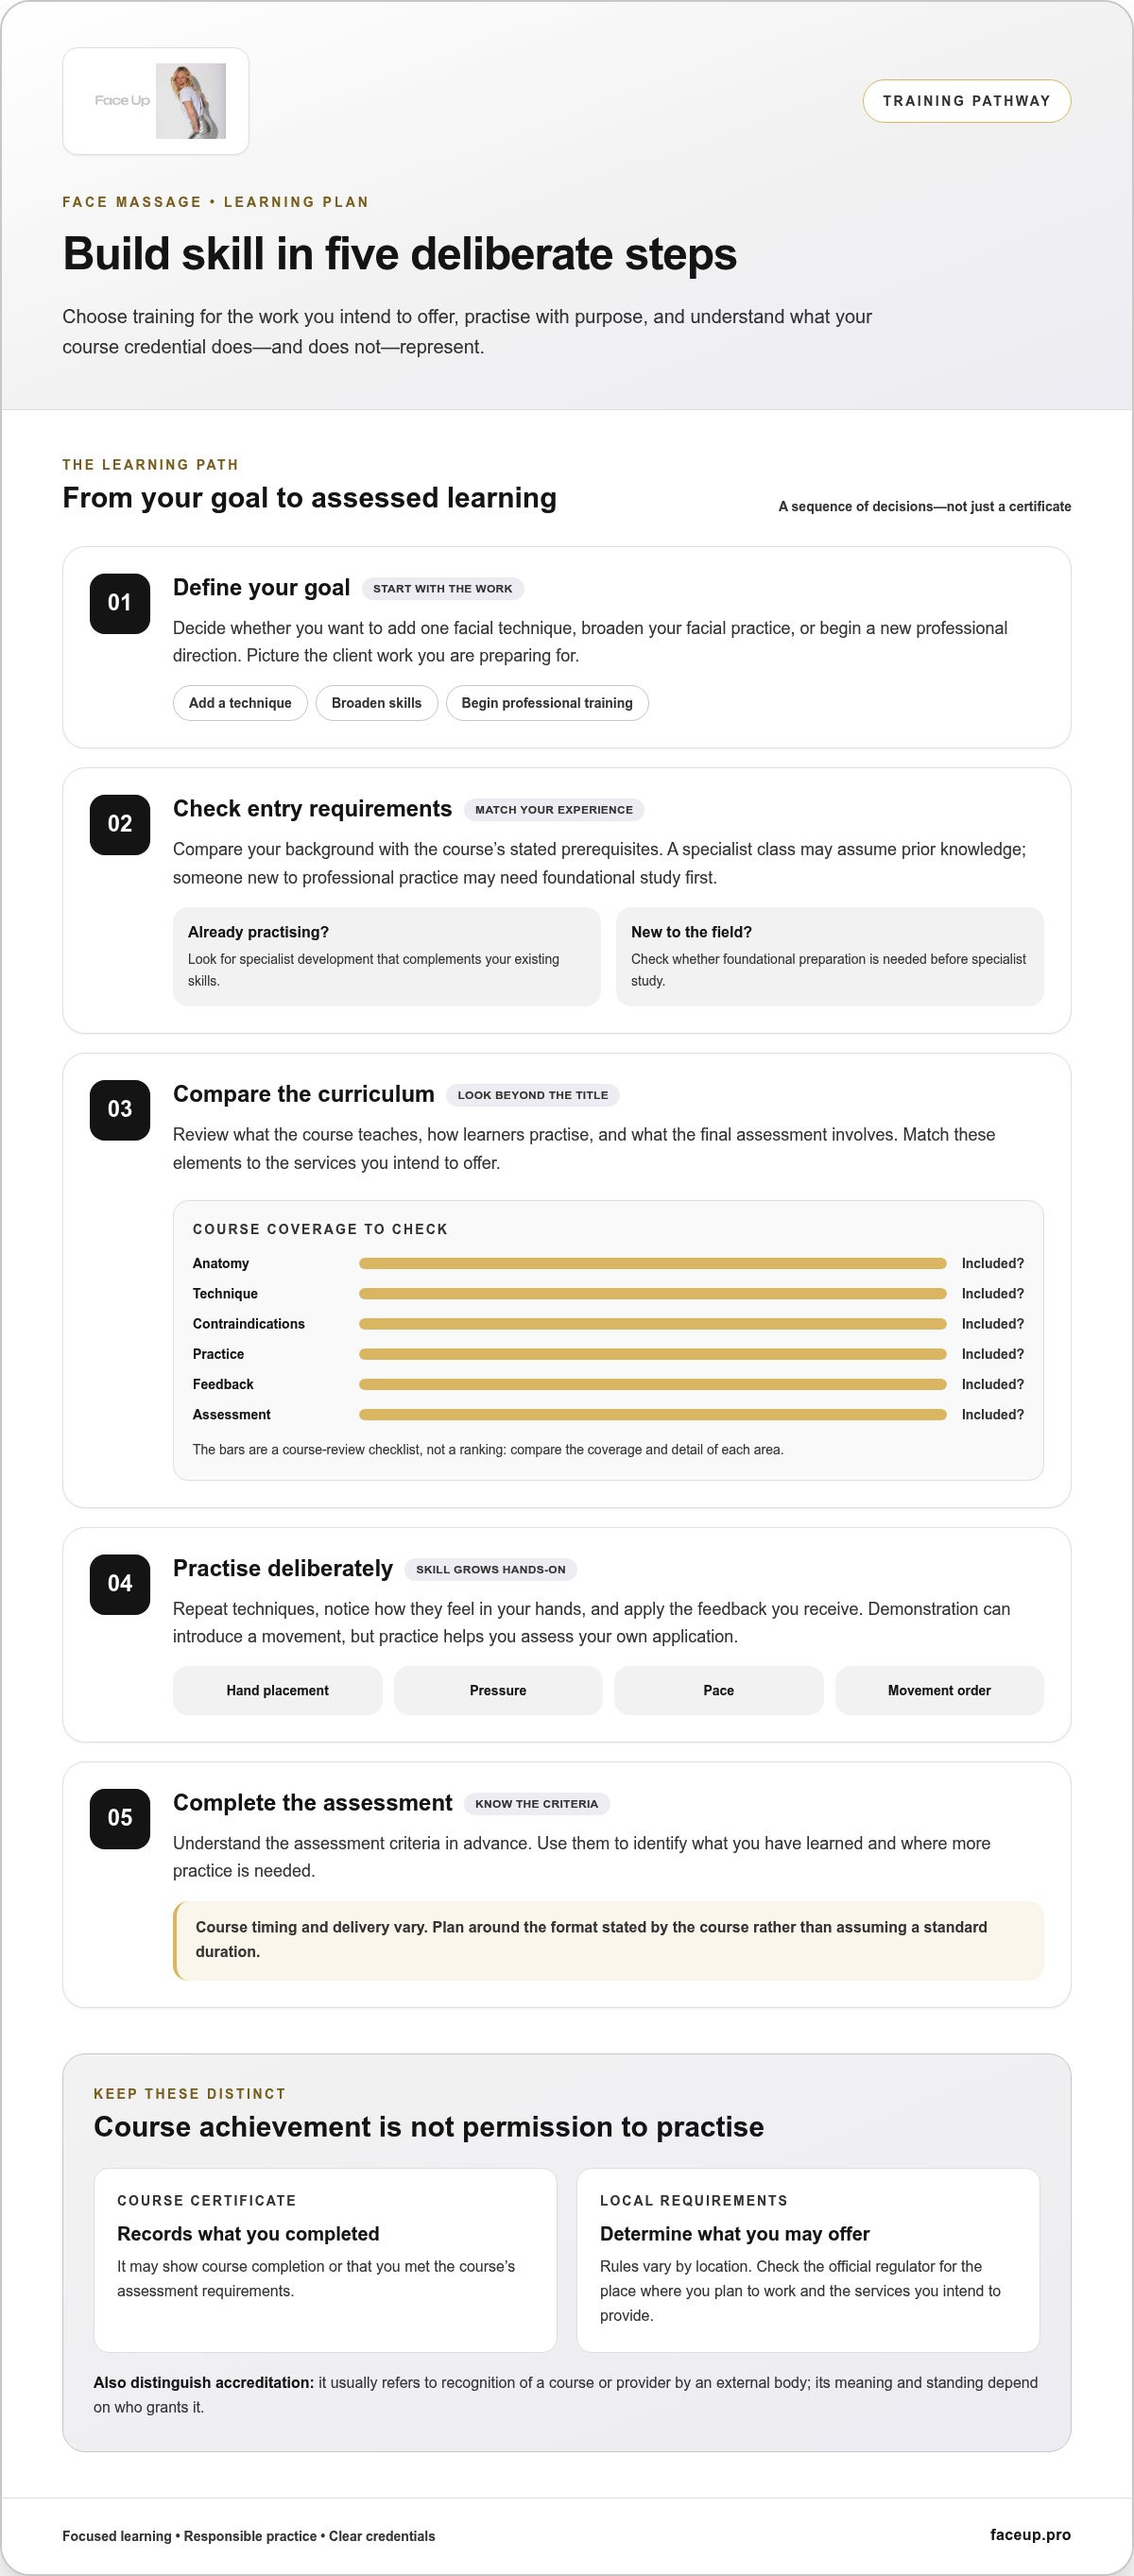Select the step 01 number icon
Viewport: 1134px width, 2576px height.
click(x=120, y=603)
